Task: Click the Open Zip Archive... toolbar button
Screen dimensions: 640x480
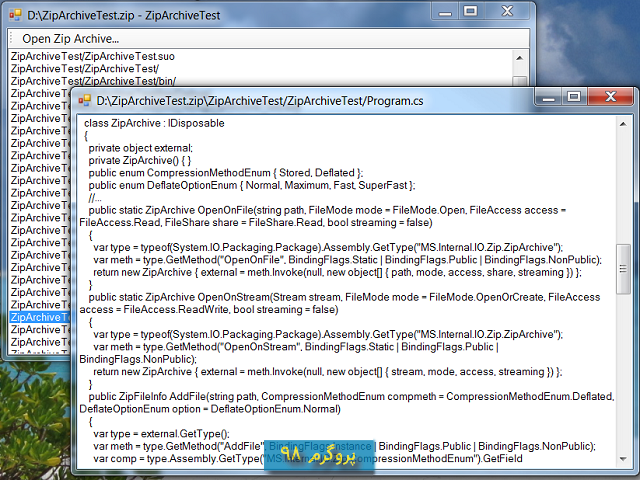Action: 70,38
